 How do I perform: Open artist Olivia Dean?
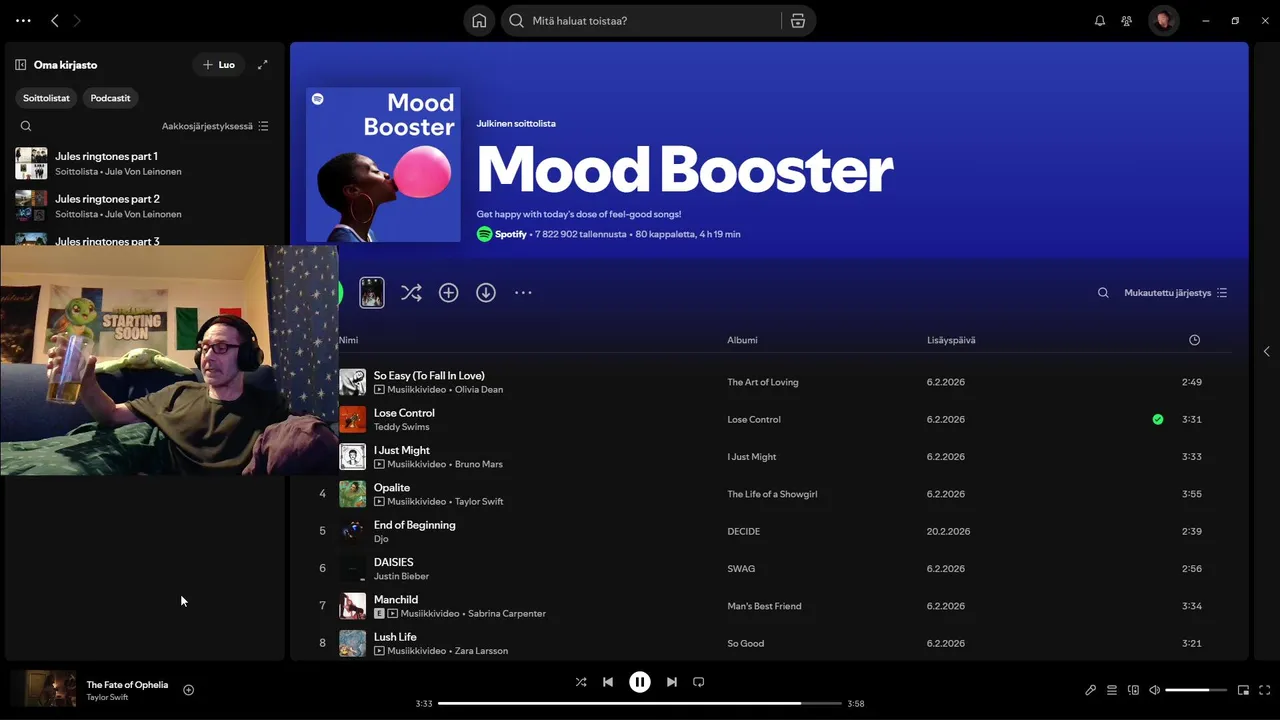(x=479, y=389)
